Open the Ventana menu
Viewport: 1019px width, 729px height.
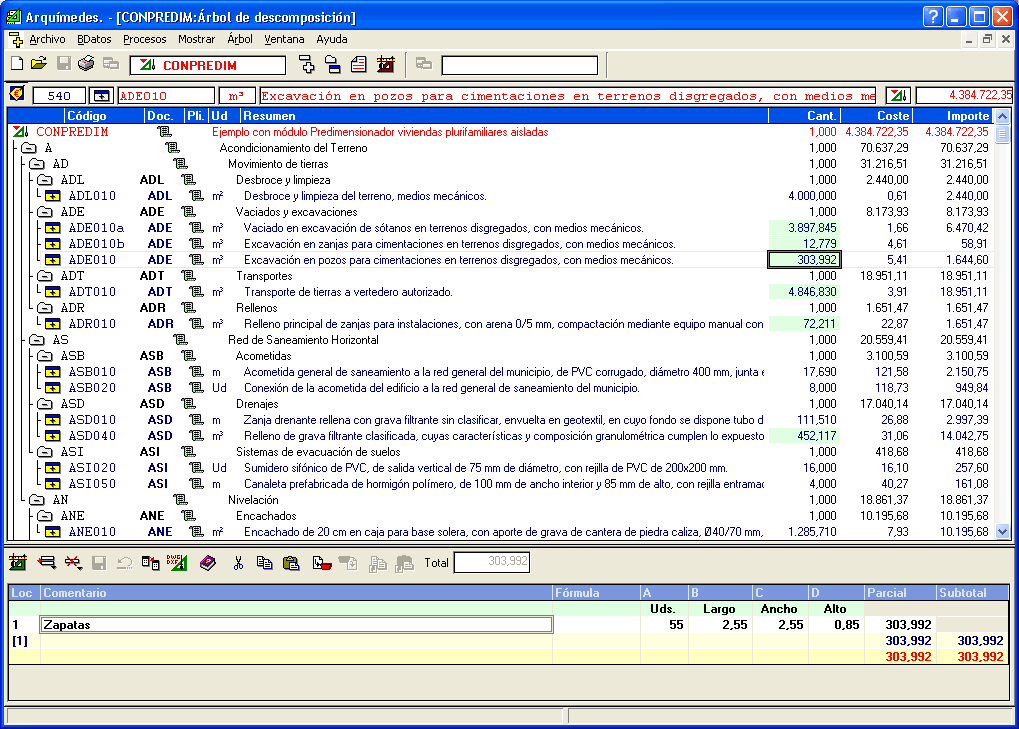[x=284, y=40]
